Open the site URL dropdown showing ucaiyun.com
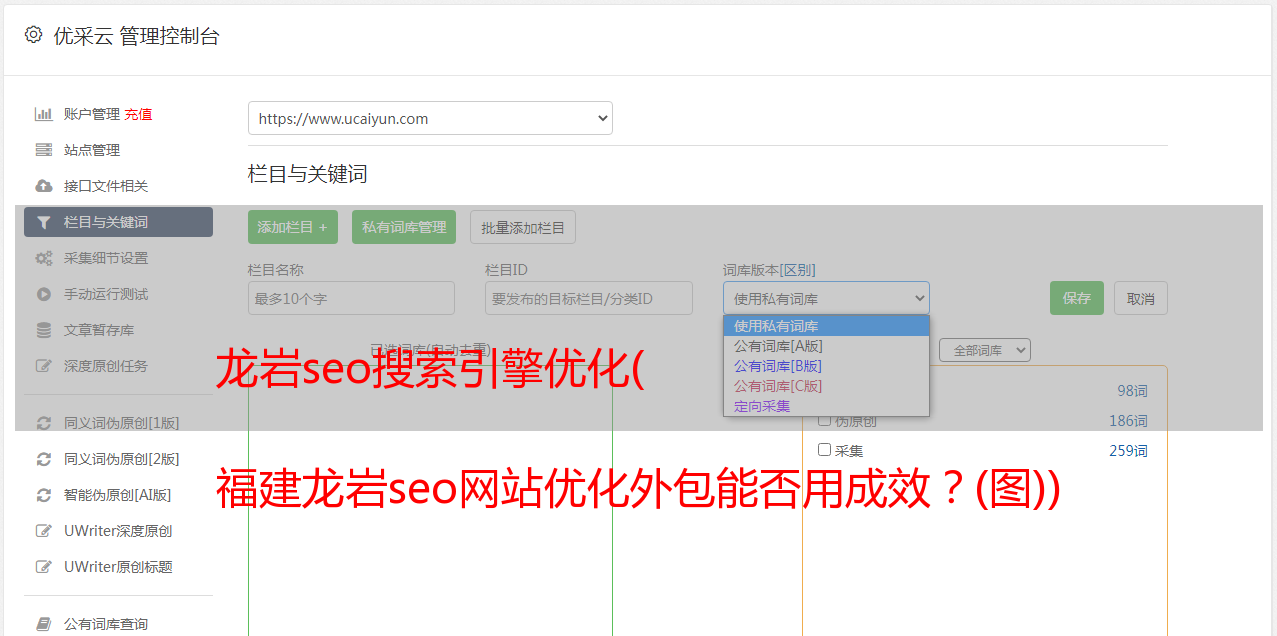 [x=430, y=118]
